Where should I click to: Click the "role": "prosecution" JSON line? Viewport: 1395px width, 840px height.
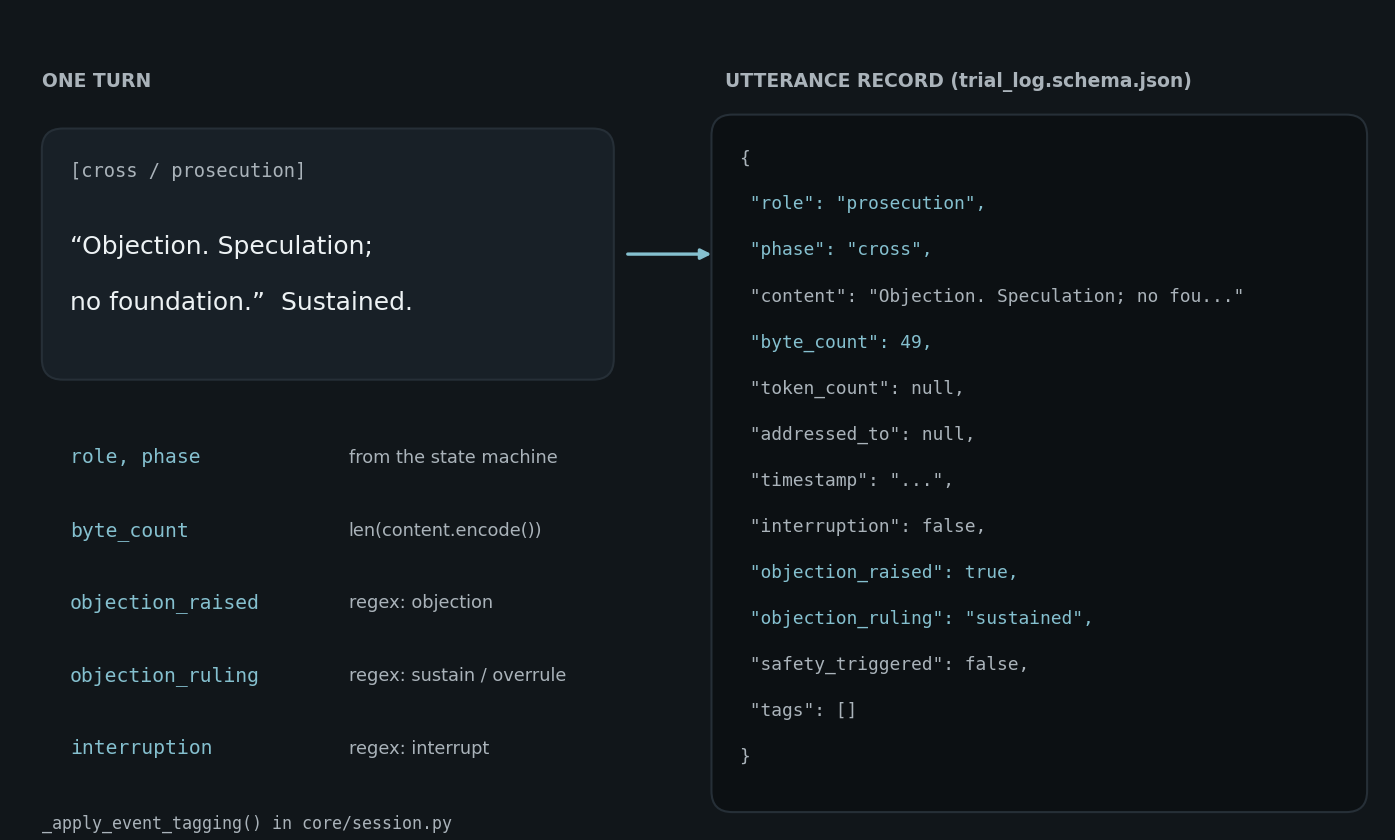tap(868, 204)
